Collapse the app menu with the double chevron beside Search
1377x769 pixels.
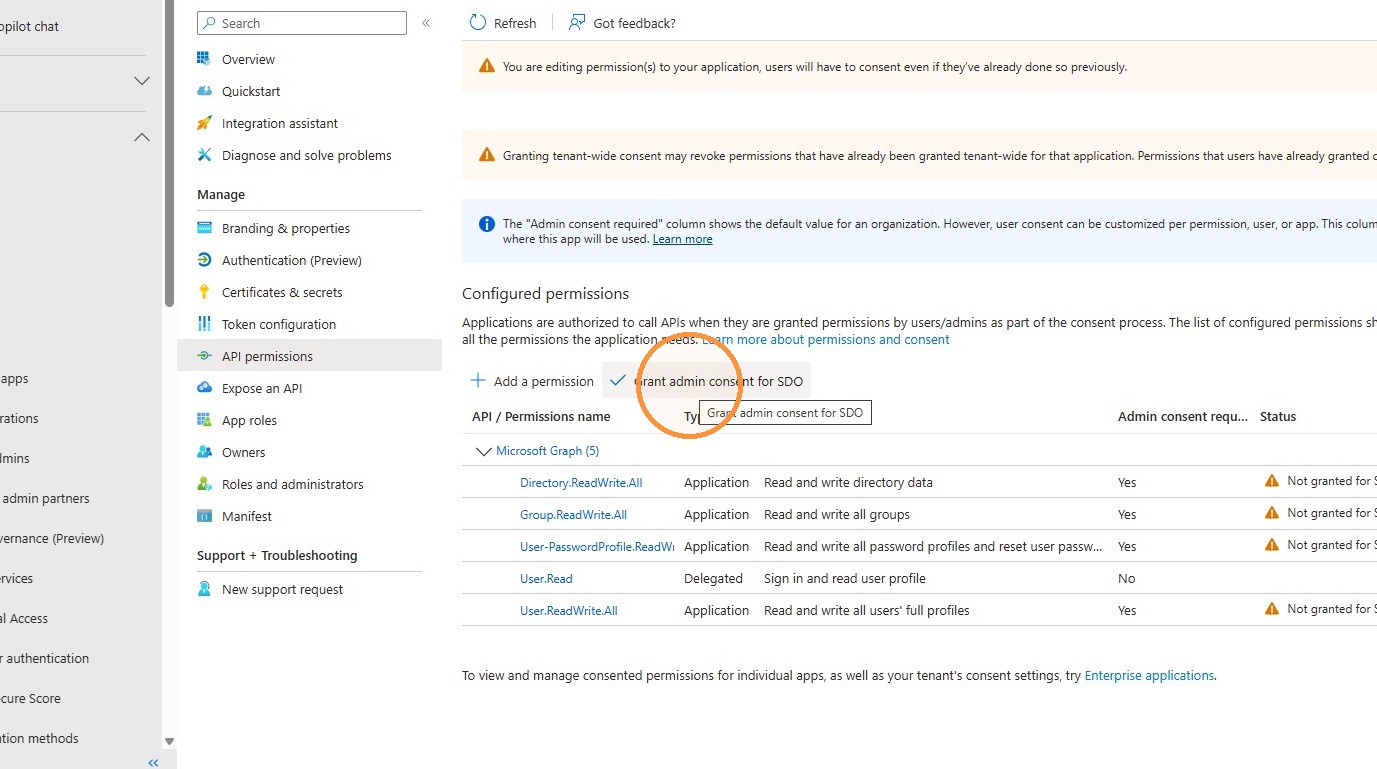(x=426, y=23)
